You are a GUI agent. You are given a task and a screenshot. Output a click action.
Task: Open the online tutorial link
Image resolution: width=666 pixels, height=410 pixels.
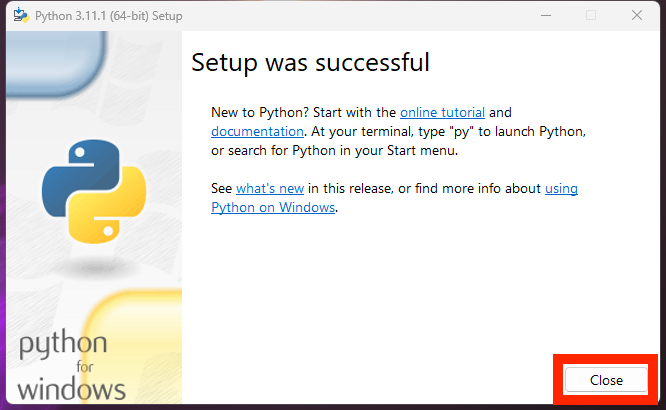[442, 113]
